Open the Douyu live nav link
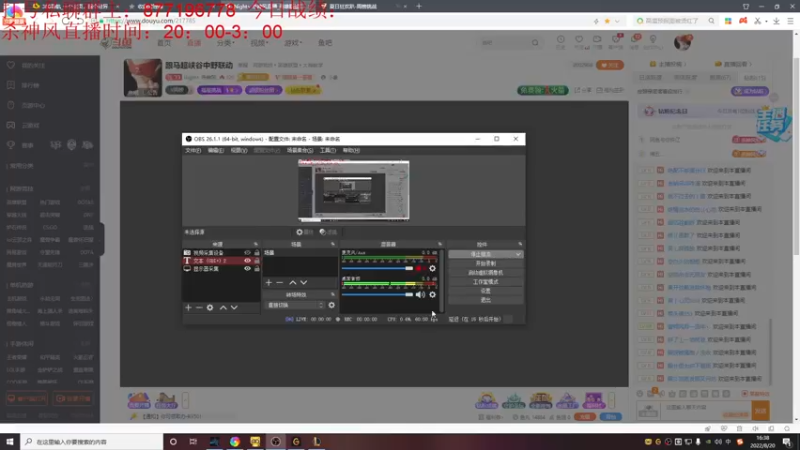The height and width of the screenshot is (450, 800). coord(194,43)
